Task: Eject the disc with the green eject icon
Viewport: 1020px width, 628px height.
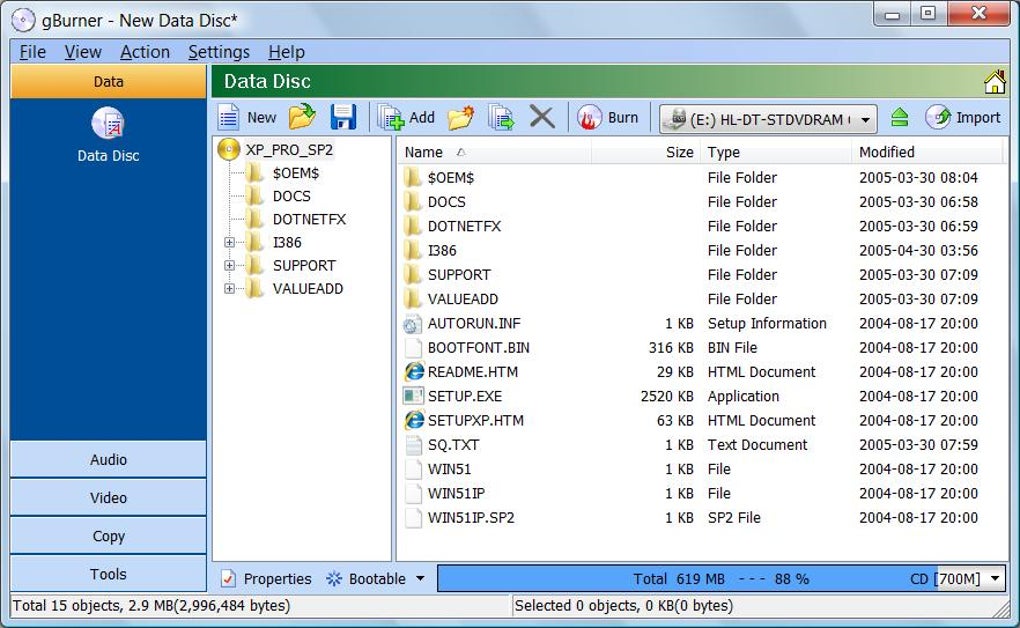Action: [x=900, y=118]
